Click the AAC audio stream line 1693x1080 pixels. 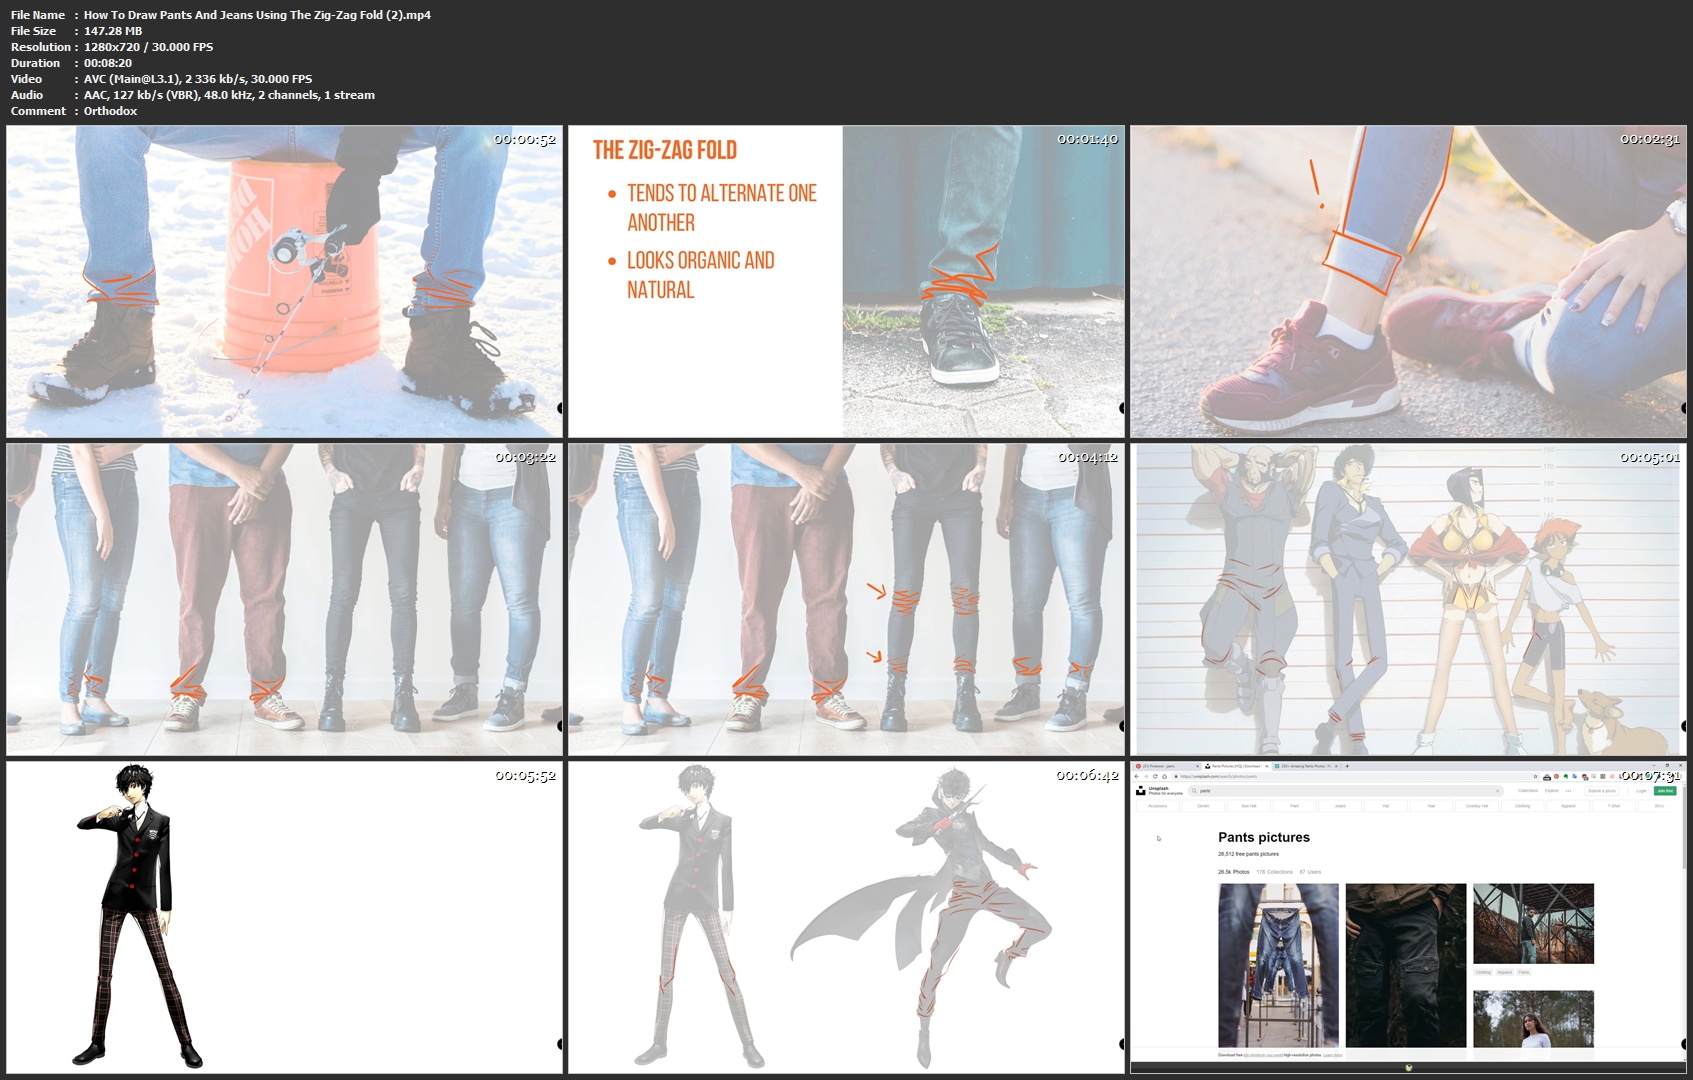coord(229,95)
